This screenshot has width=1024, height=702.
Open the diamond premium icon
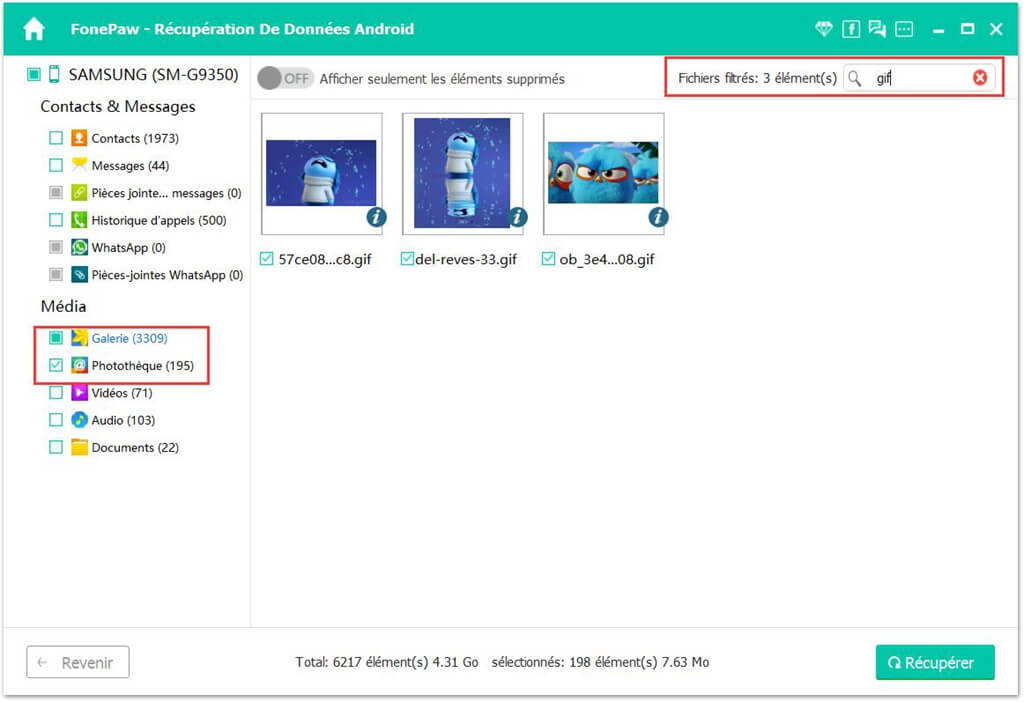[x=824, y=29]
